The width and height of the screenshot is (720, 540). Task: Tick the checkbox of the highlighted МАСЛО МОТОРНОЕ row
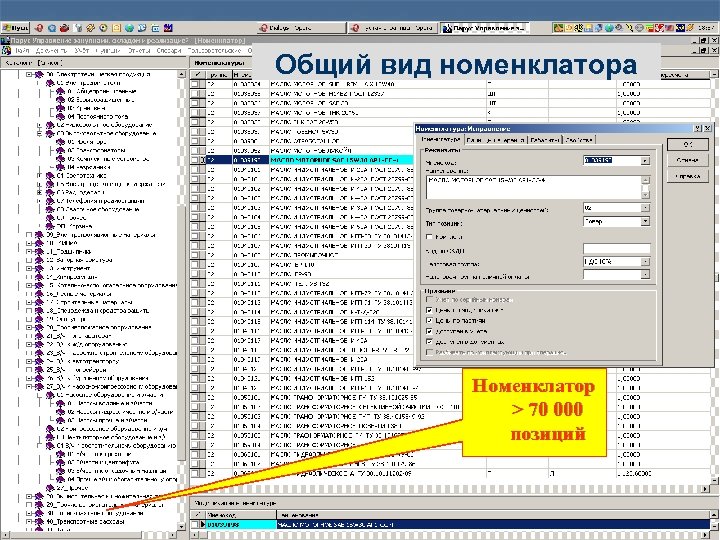tap(195, 160)
